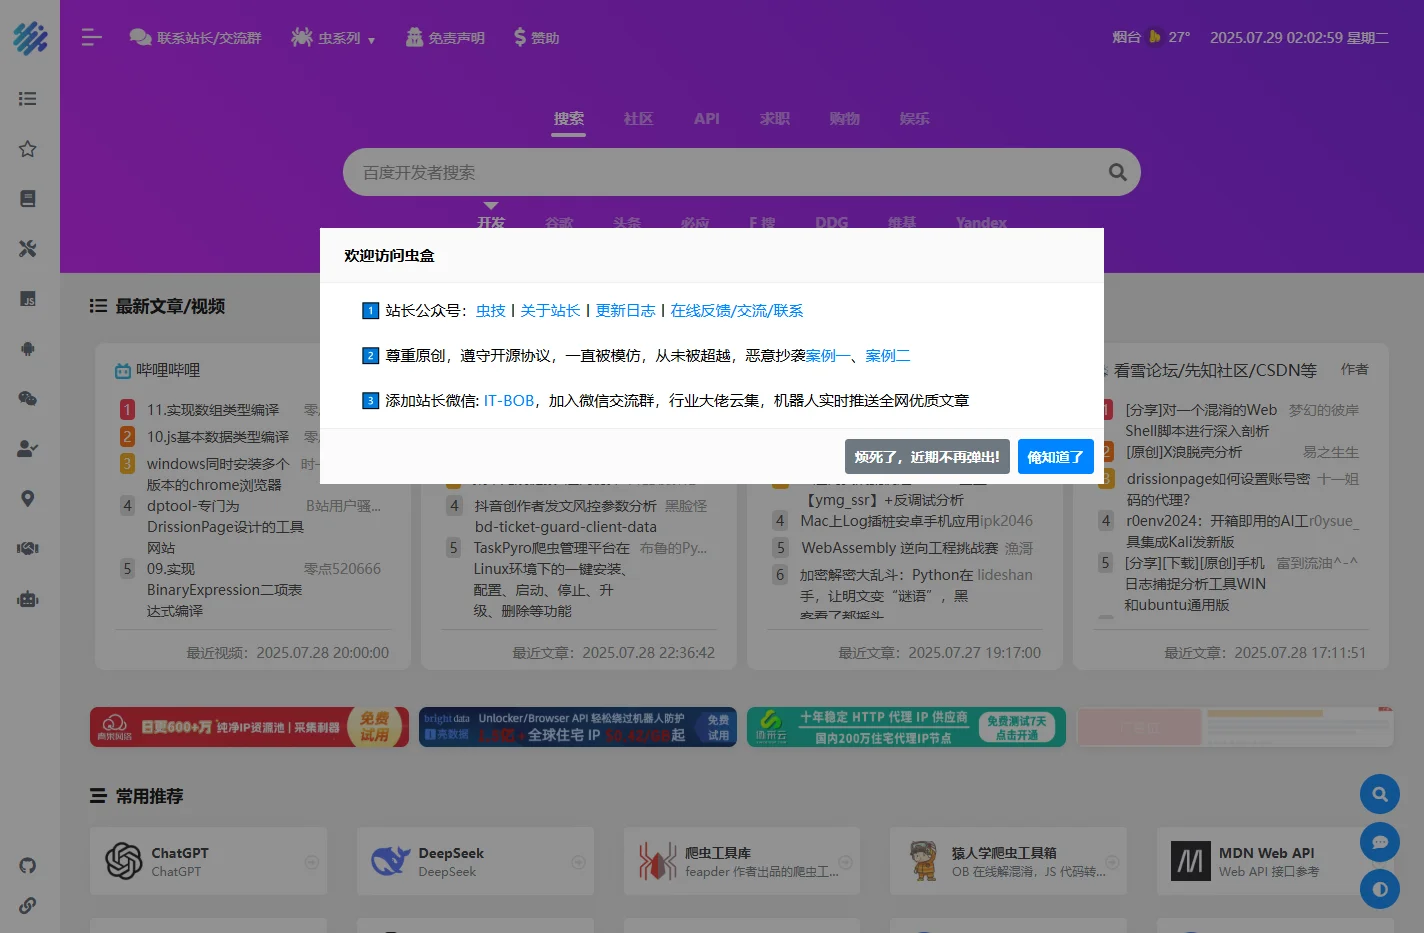Open the Android icon in sidebar

[28, 349]
